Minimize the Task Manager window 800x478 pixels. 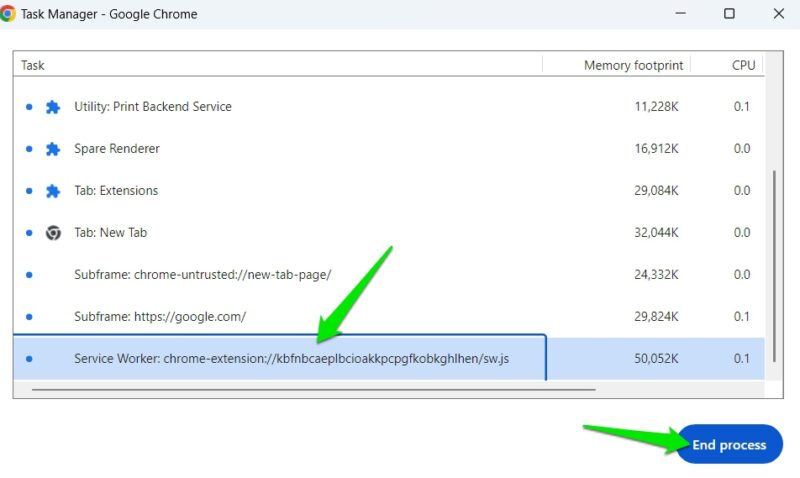(x=681, y=14)
